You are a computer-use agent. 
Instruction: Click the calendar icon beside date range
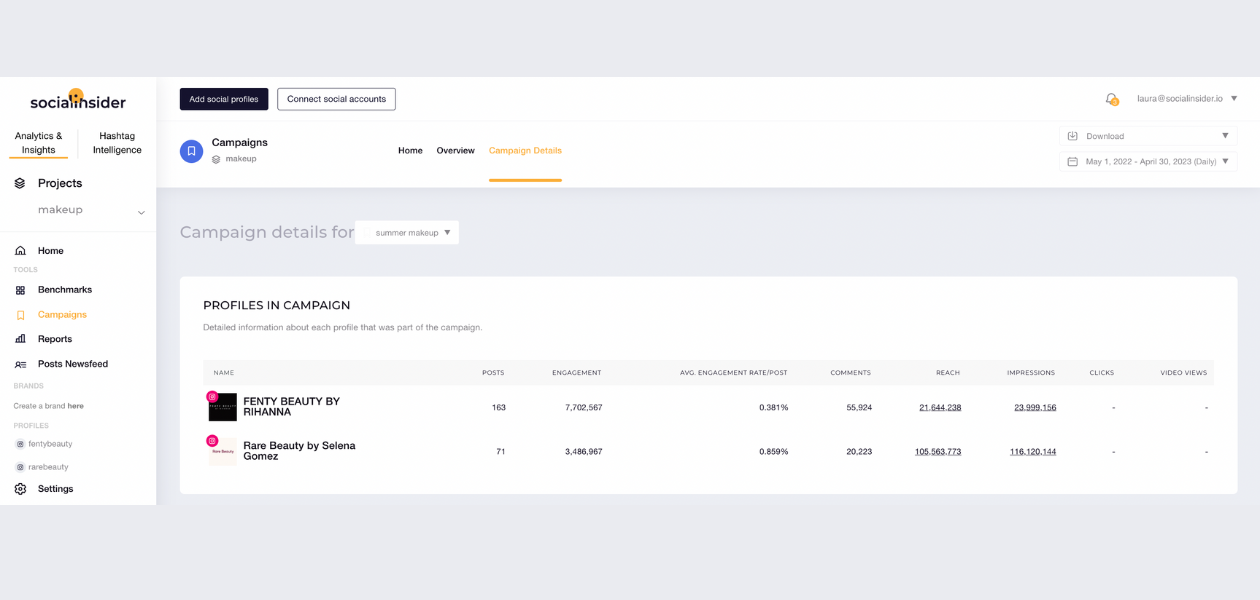click(1072, 161)
